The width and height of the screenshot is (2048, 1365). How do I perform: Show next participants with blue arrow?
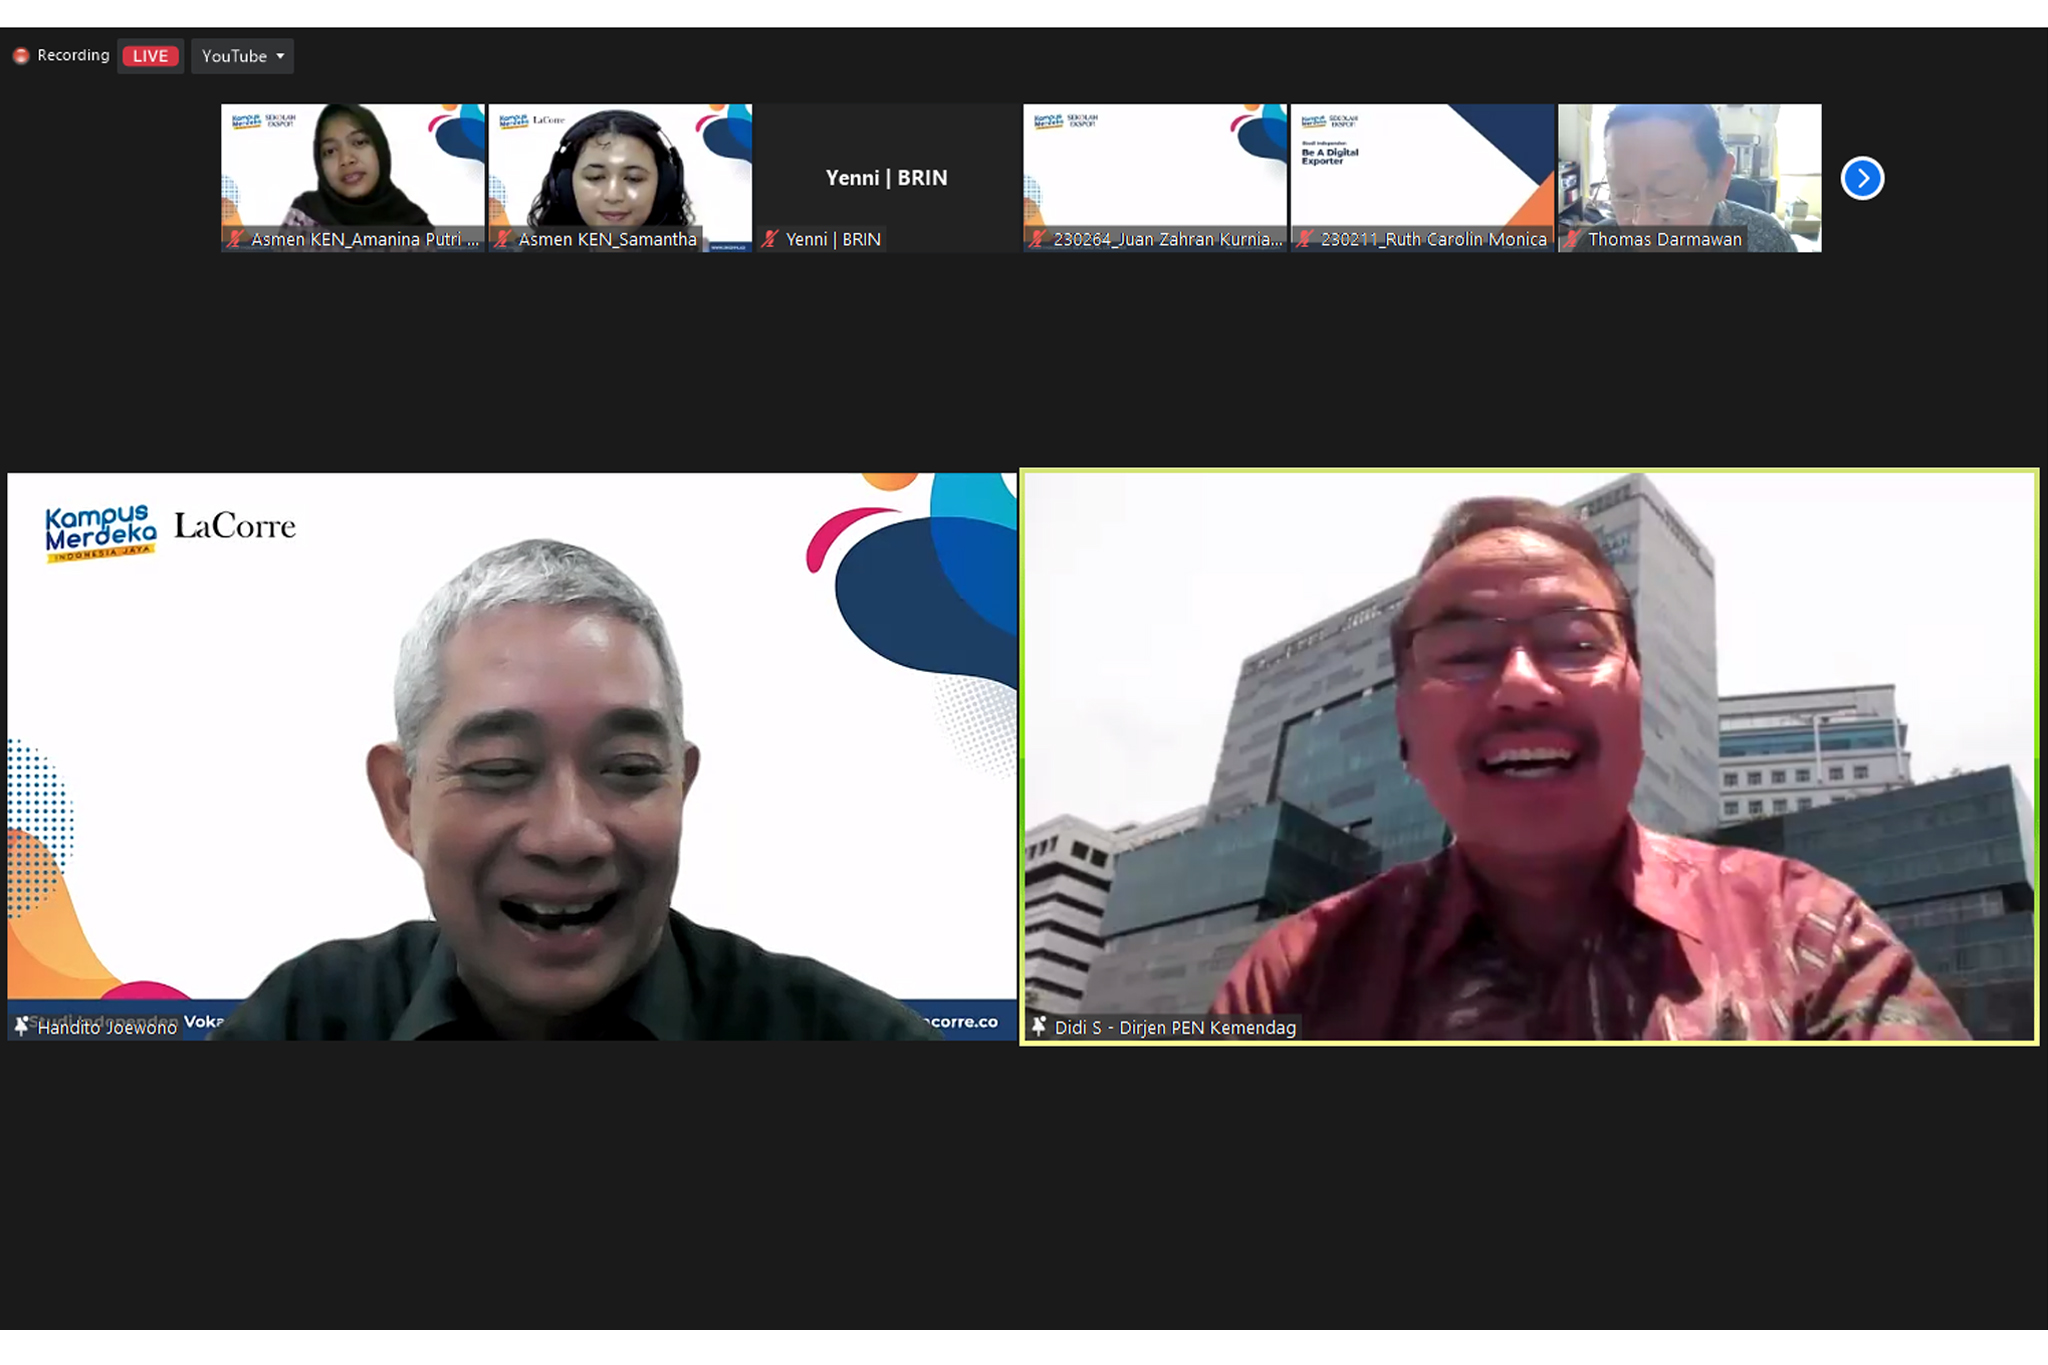pyautogui.click(x=1862, y=178)
